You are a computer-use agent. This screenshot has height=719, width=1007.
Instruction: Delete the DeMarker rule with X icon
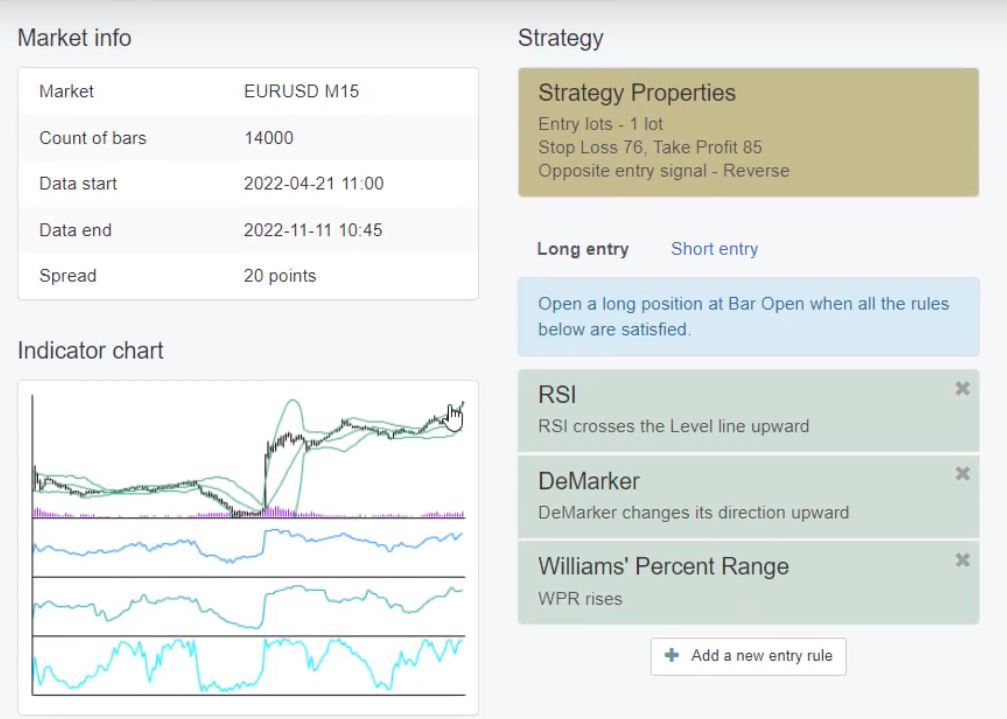pos(962,474)
